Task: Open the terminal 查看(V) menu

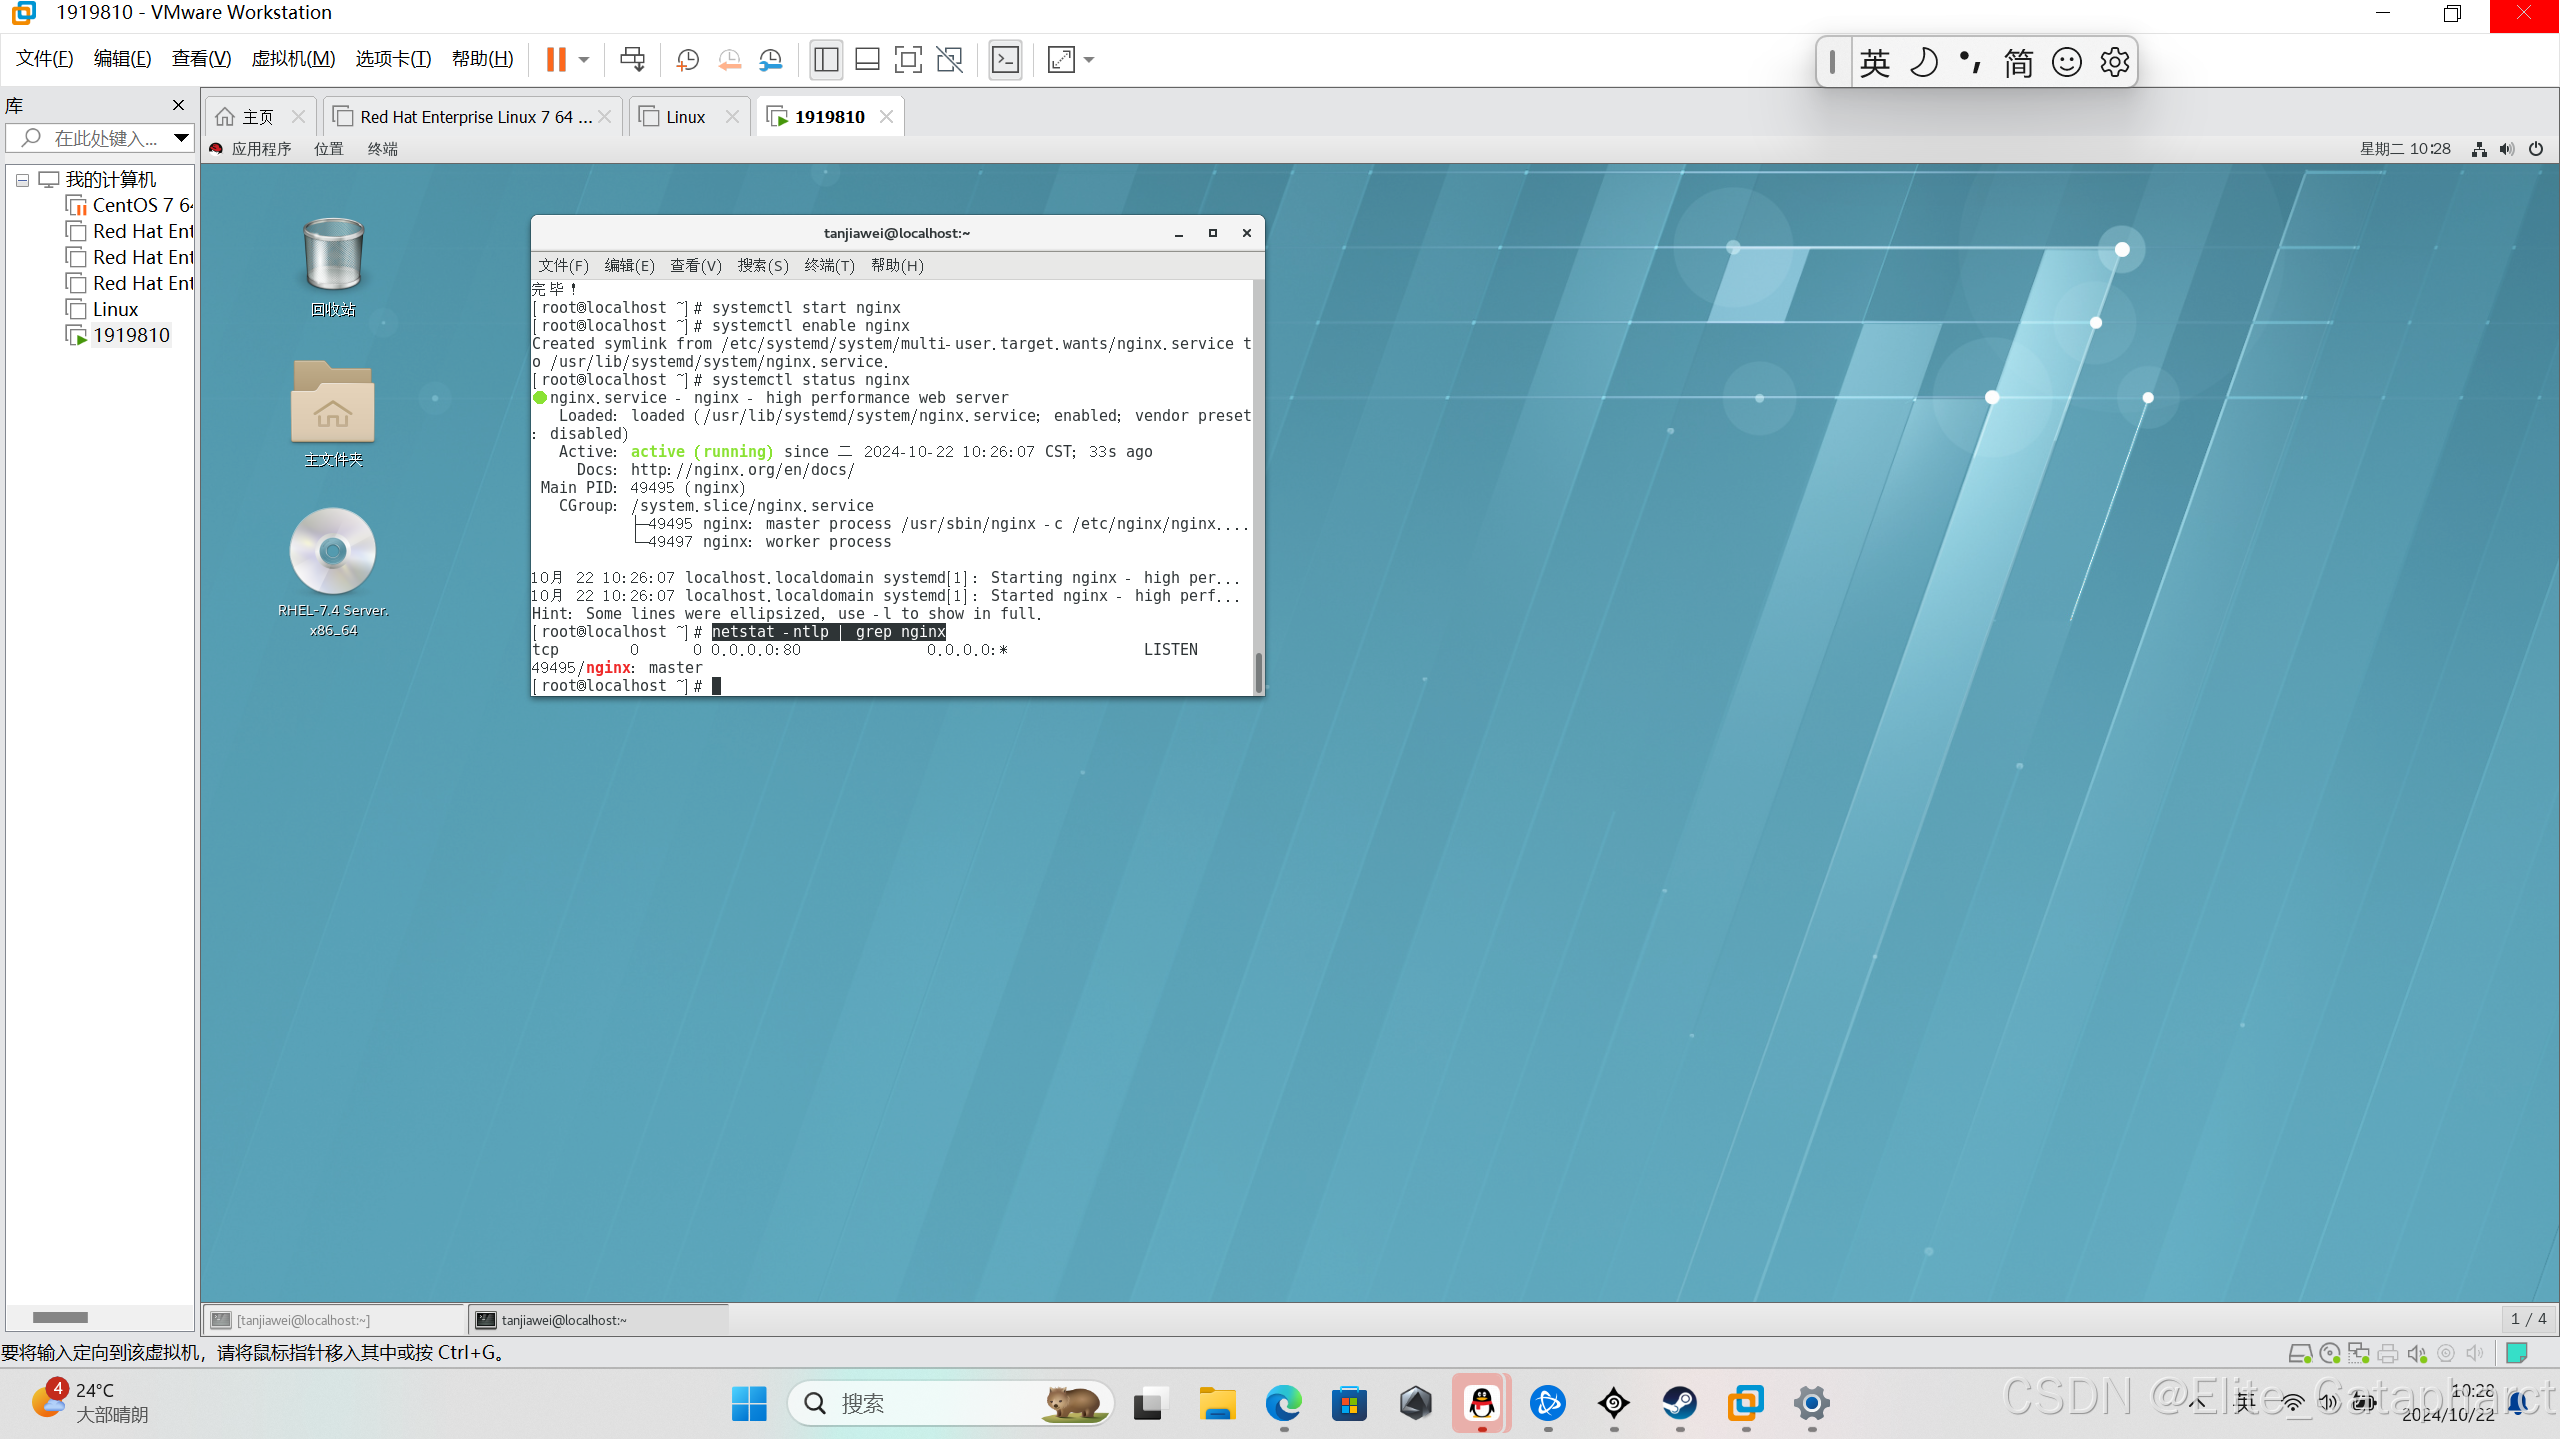Action: [x=695, y=265]
